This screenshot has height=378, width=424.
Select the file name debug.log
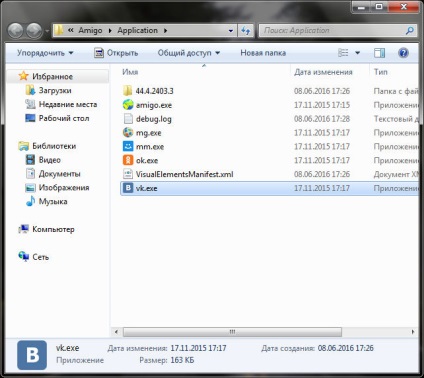click(x=154, y=119)
